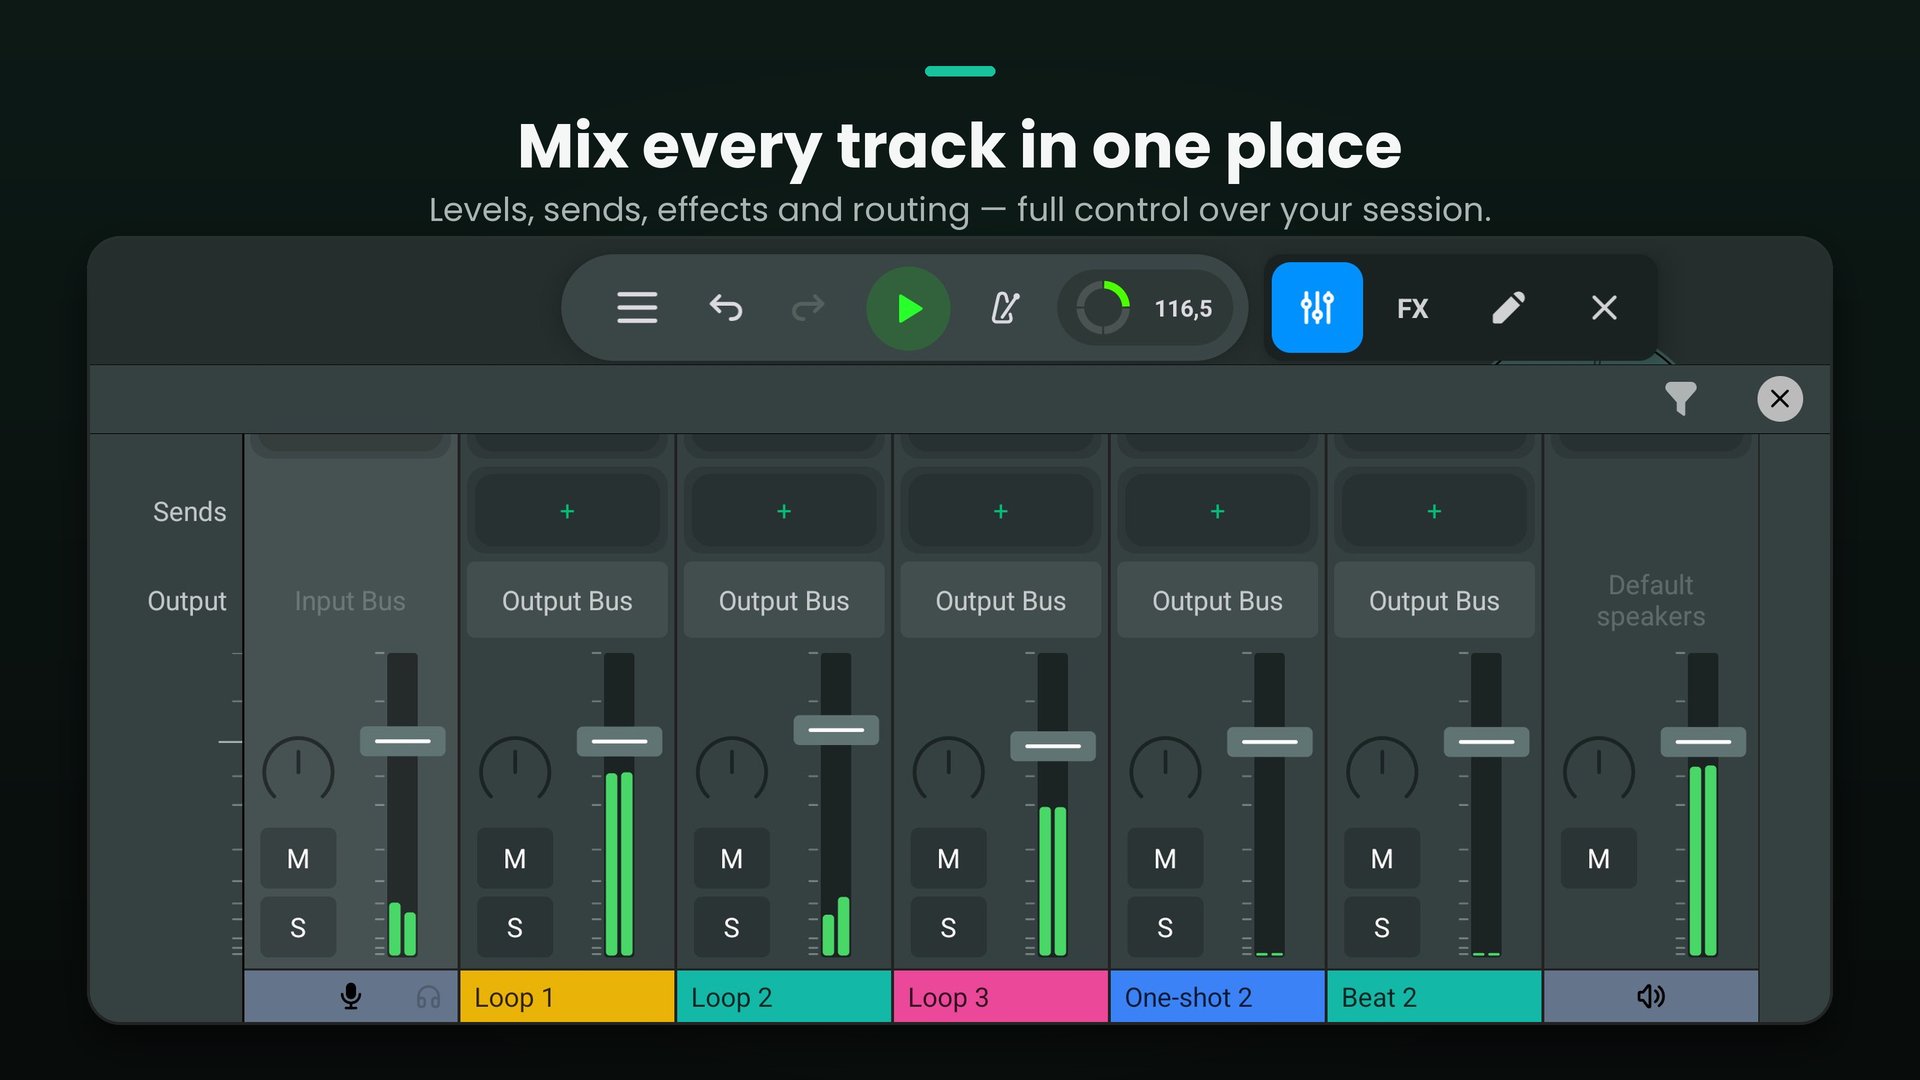Close the mixer panel with round X
Screen dimensions: 1920x1080
[x=1780, y=399]
